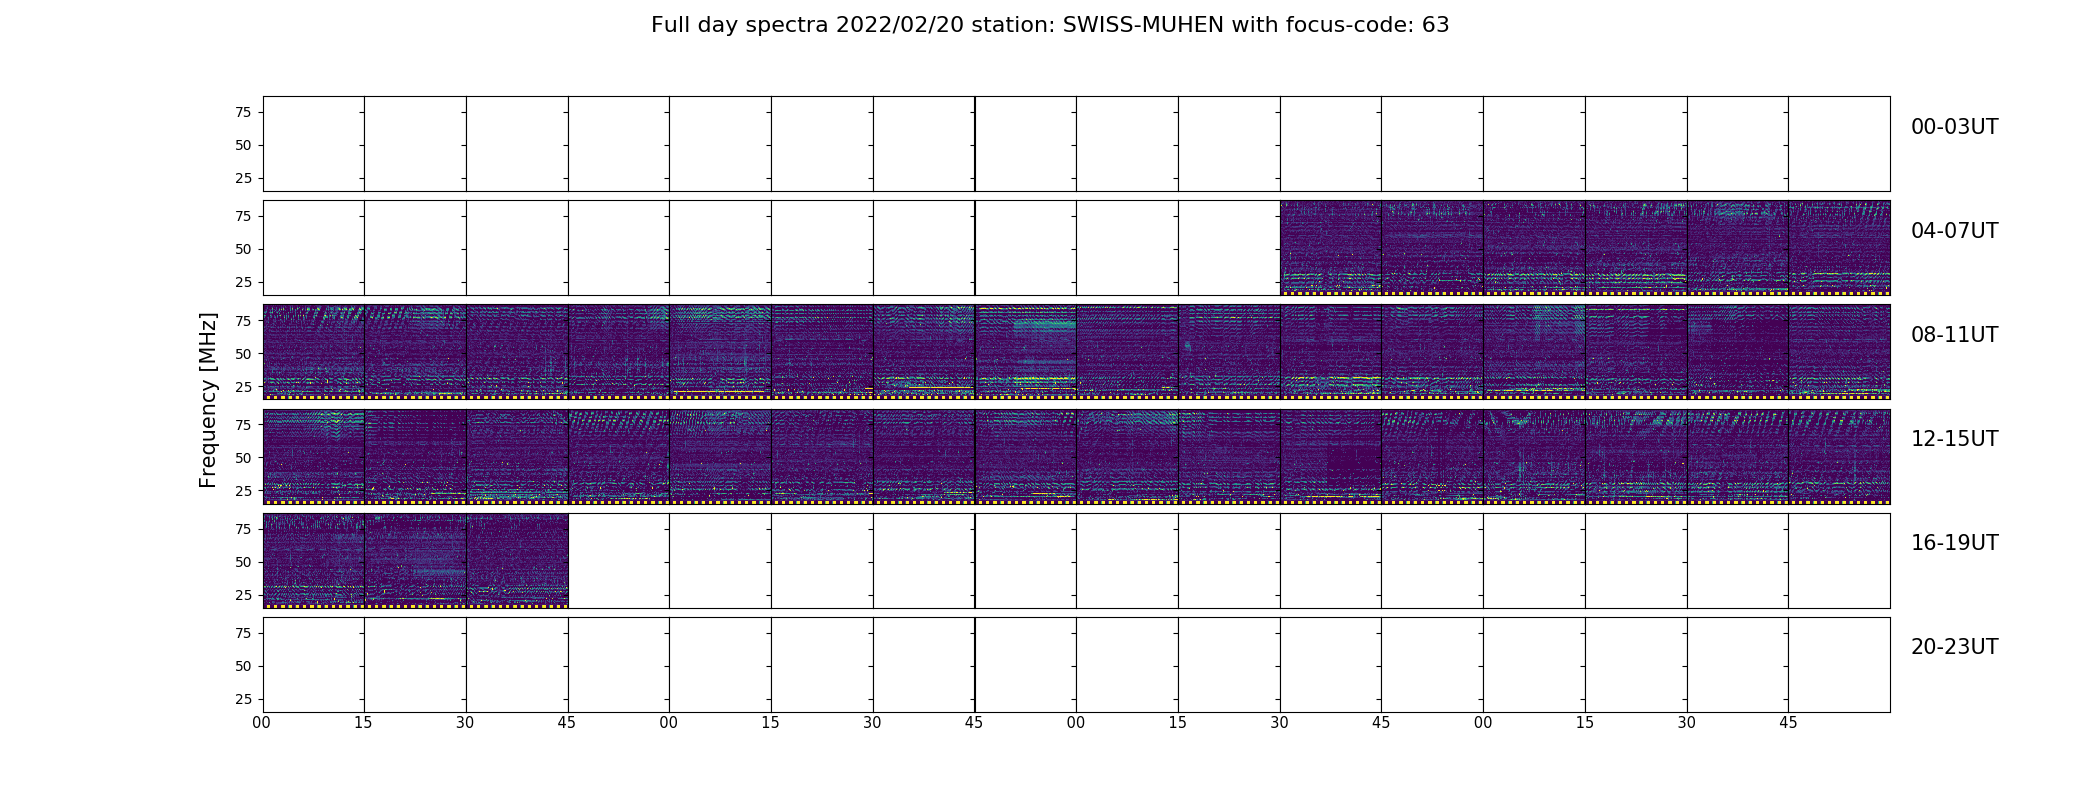Click the last "45" time-axis tick label
The image size is (2100, 800).
point(1788,723)
